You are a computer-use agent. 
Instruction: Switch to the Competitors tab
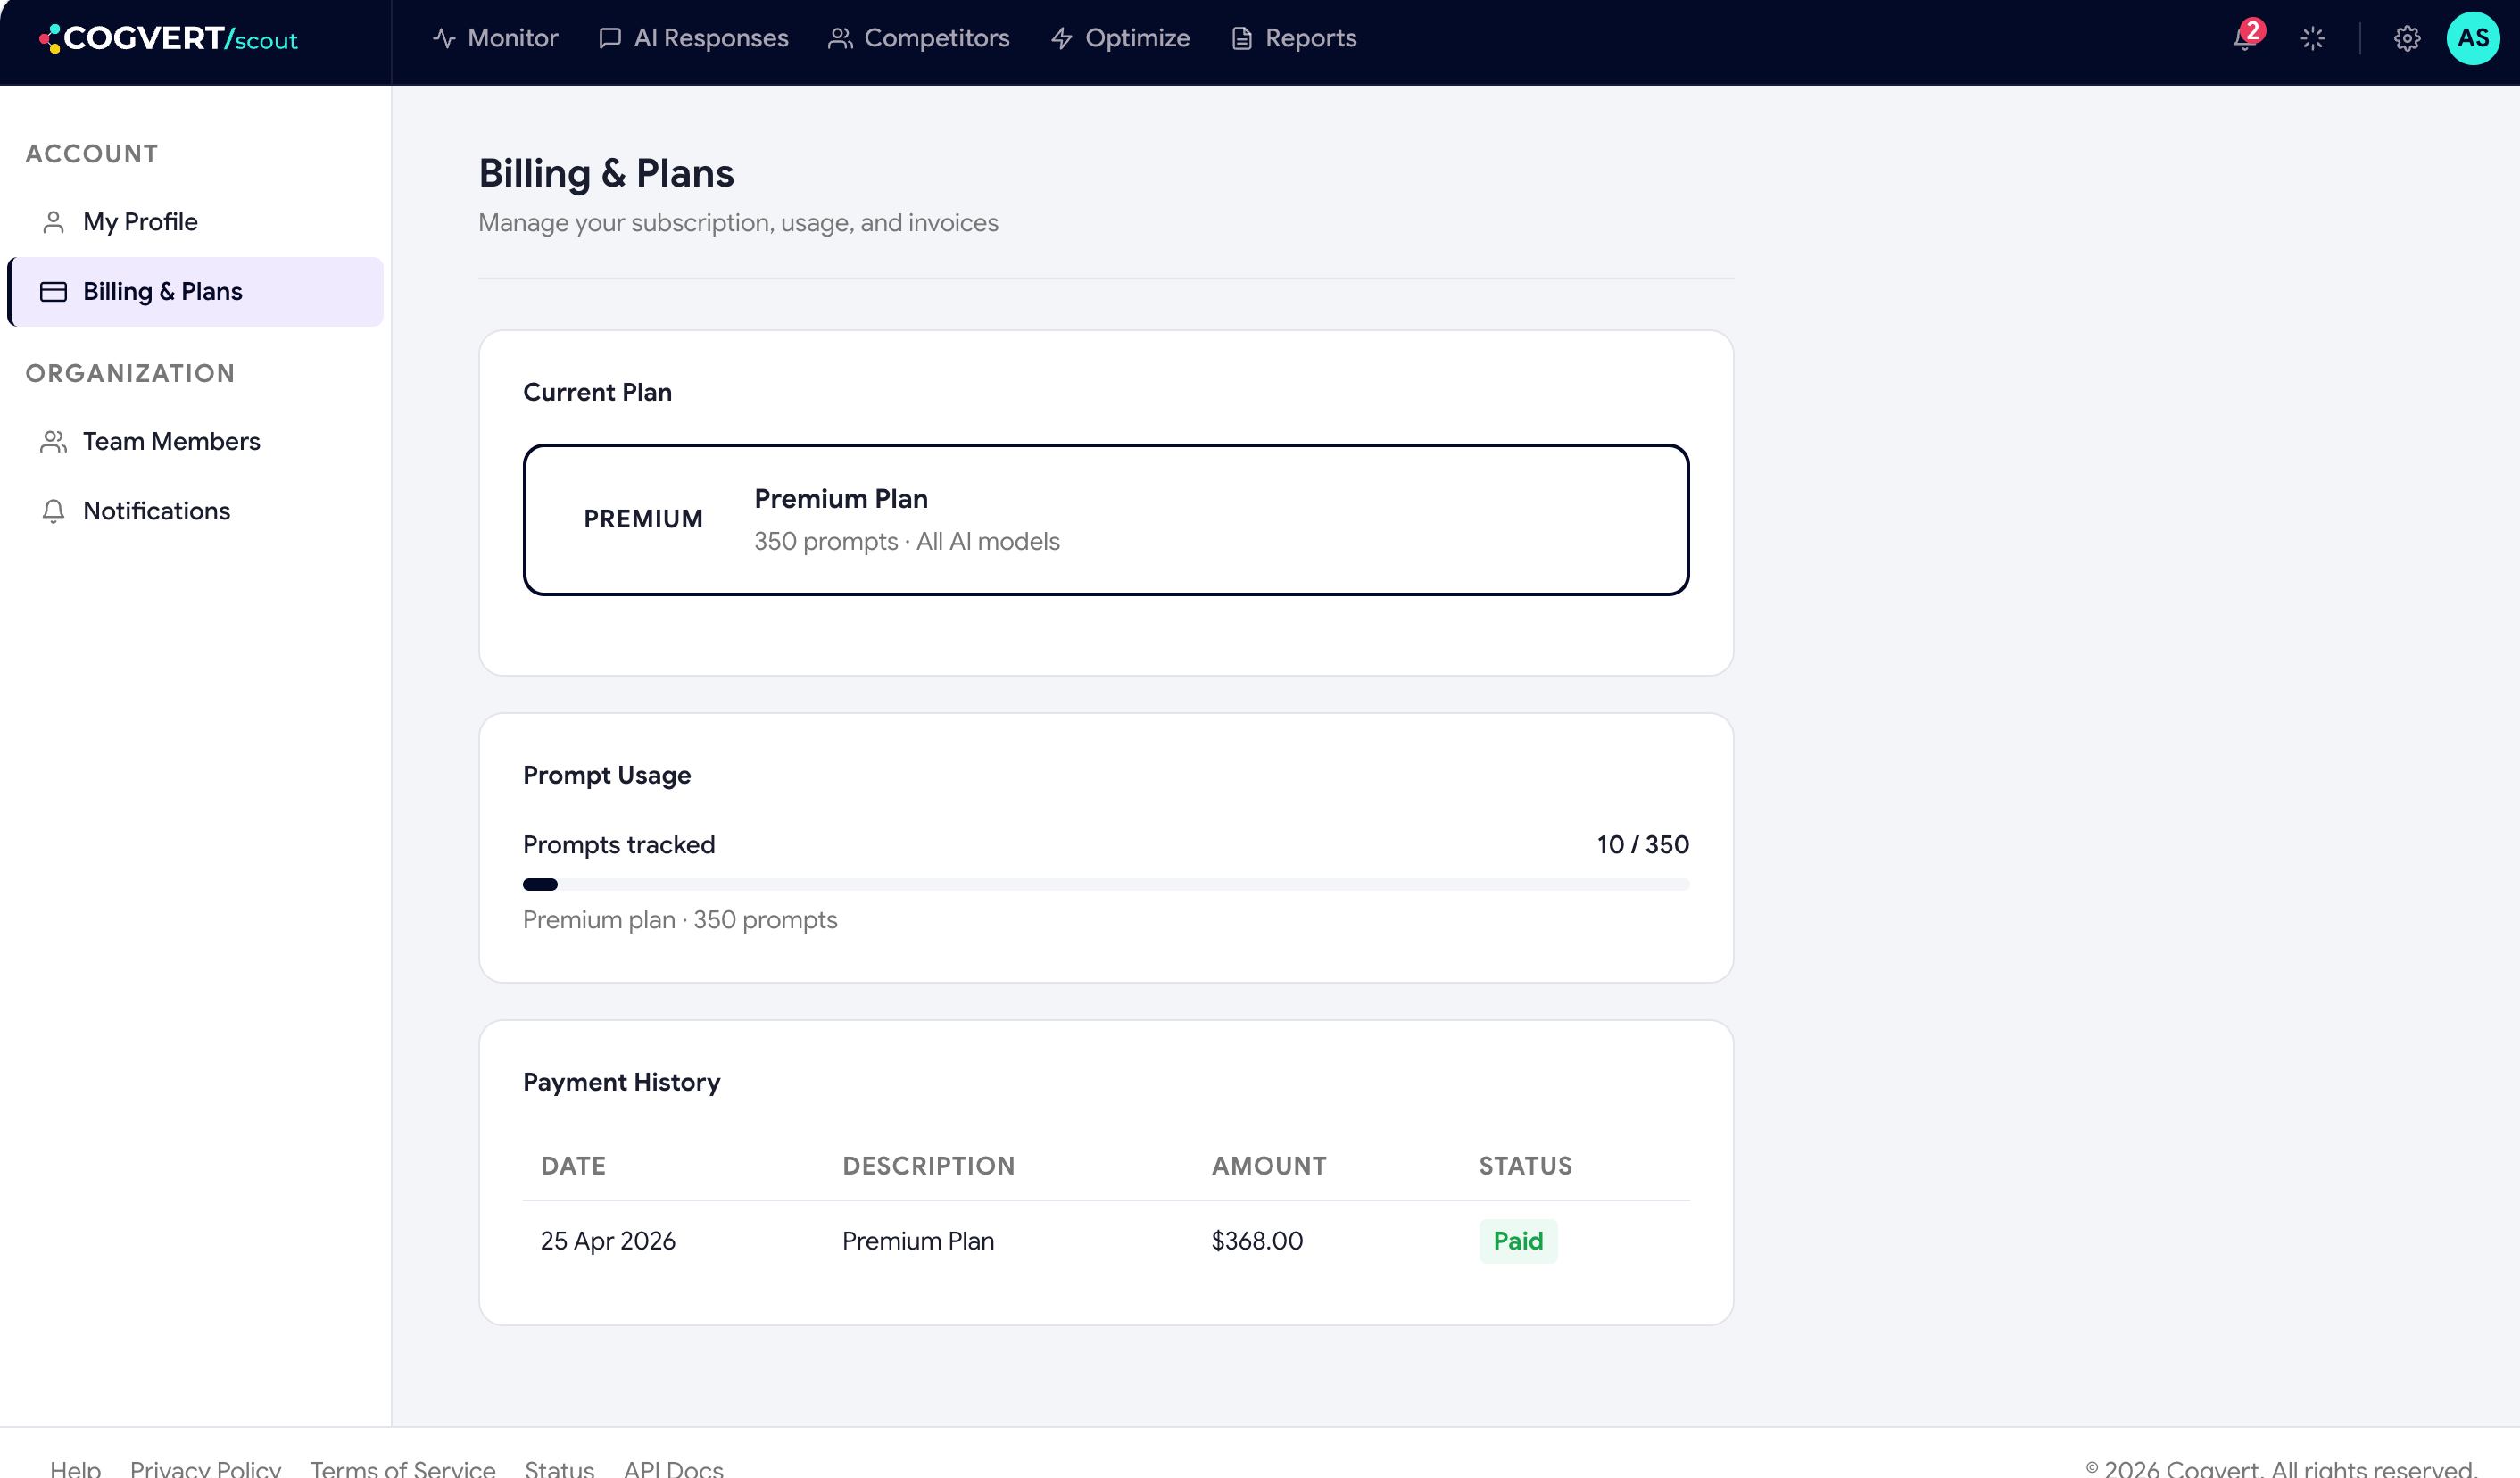(918, 38)
